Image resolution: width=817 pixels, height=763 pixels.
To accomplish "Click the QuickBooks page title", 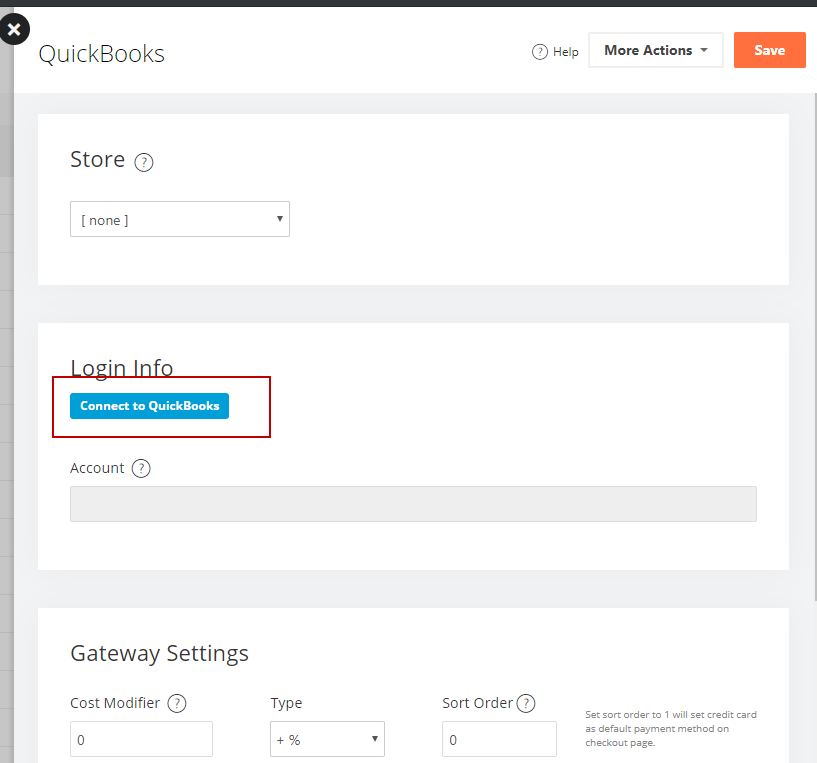I will click(x=102, y=54).
